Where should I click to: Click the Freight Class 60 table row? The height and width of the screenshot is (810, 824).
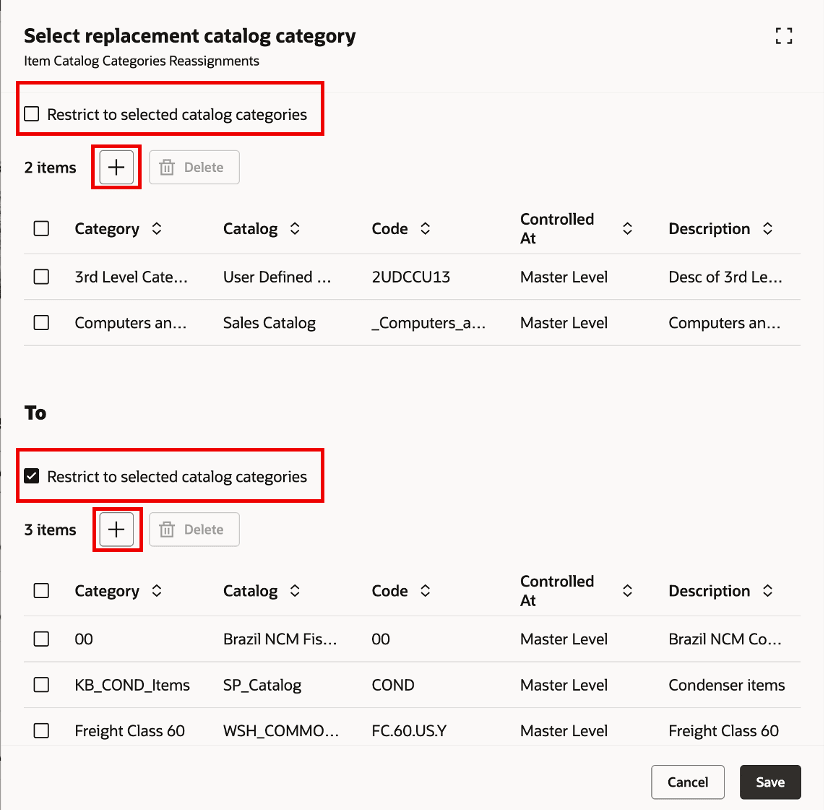(x=131, y=731)
